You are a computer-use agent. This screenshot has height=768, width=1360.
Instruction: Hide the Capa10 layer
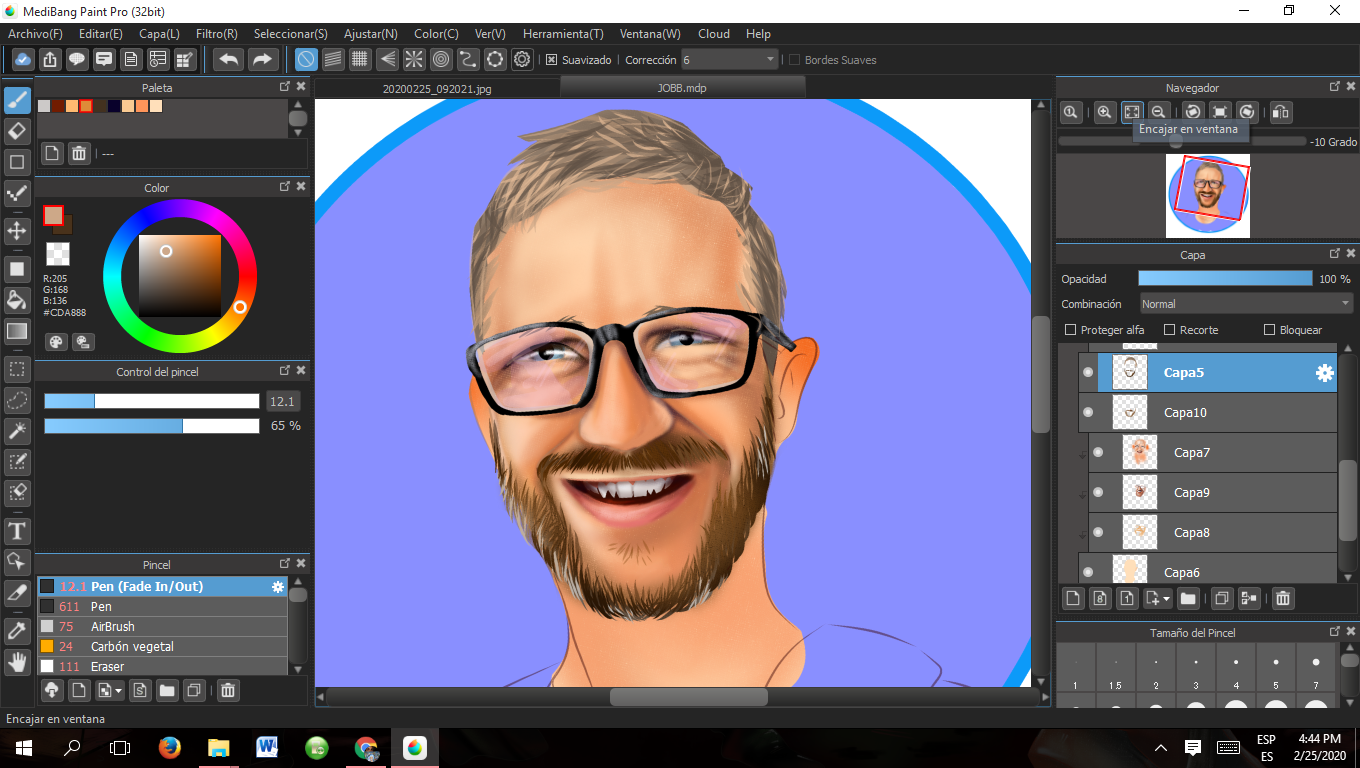(1088, 412)
